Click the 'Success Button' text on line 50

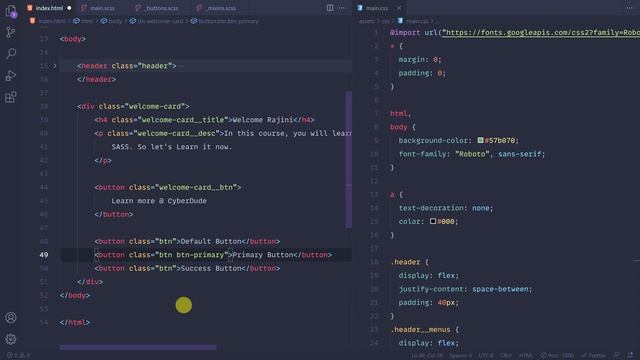click(x=211, y=268)
